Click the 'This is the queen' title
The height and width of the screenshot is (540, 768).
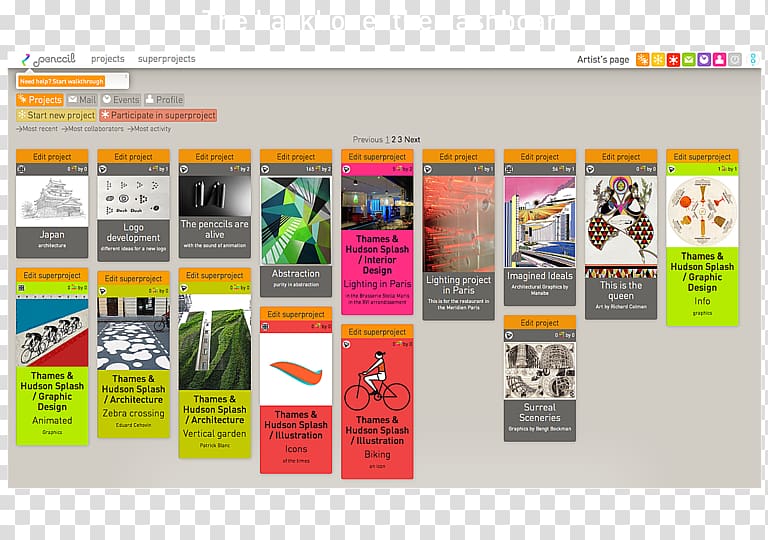coord(621,291)
